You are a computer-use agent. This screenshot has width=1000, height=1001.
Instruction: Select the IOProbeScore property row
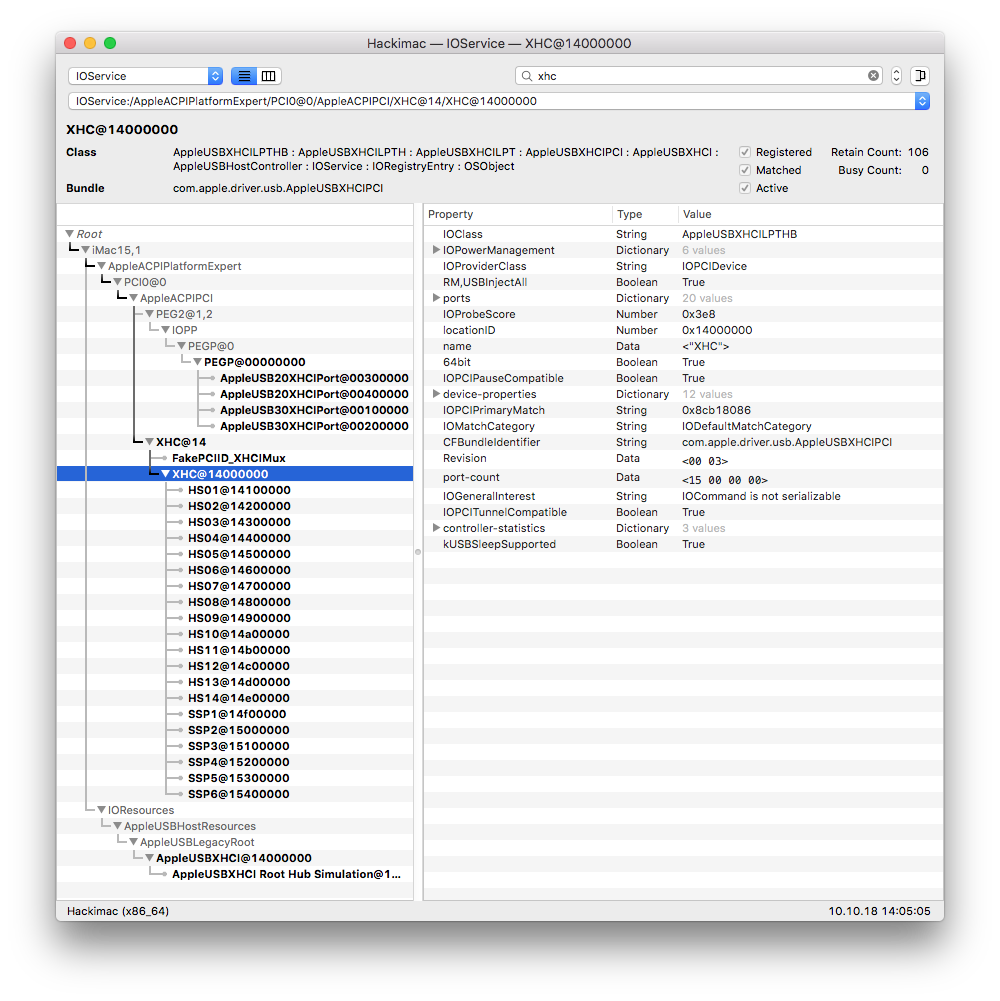coord(683,314)
